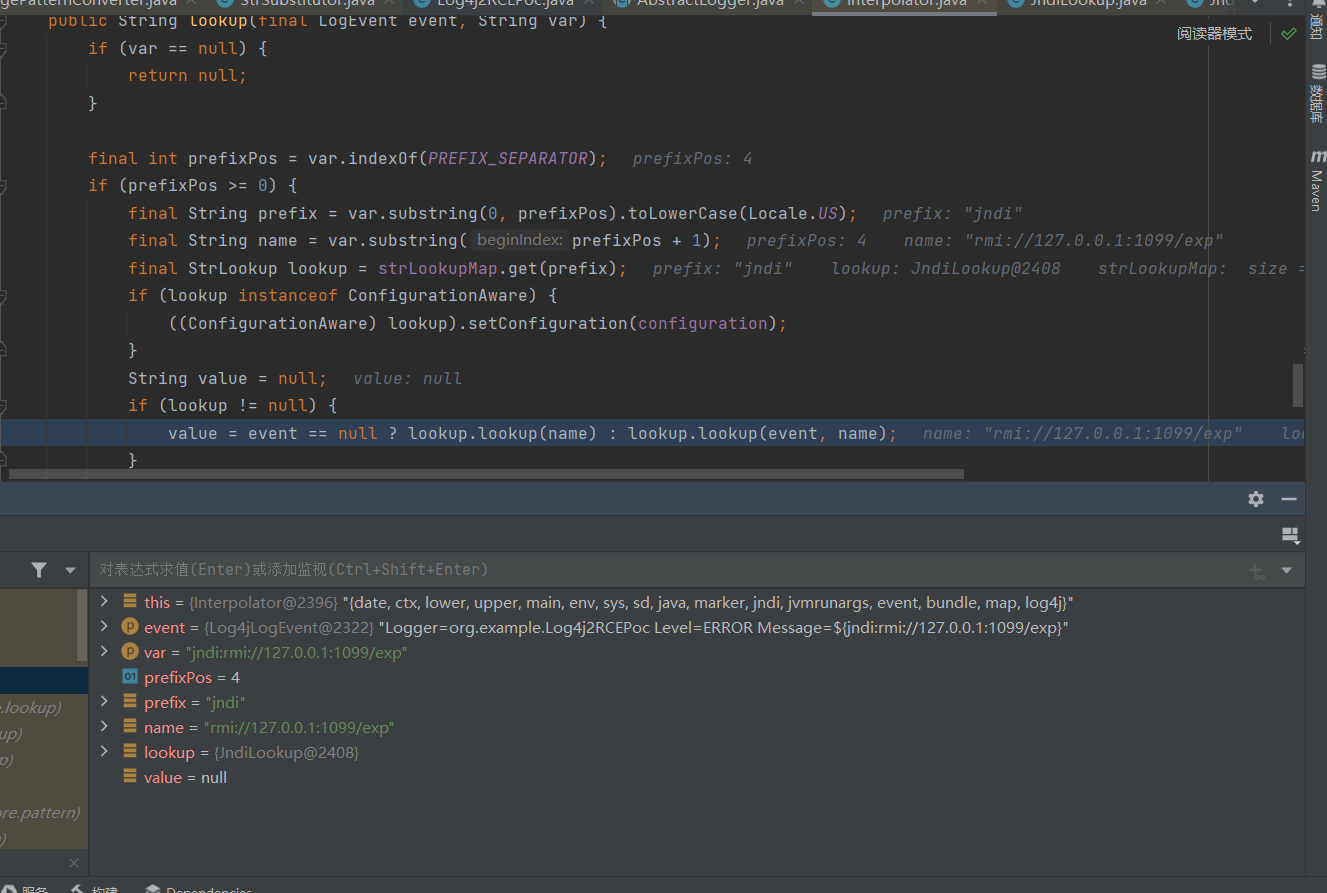Image resolution: width=1327 pixels, height=893 pixels.
Task: Click icon beside 'value = null'
Action: [130, 777]
